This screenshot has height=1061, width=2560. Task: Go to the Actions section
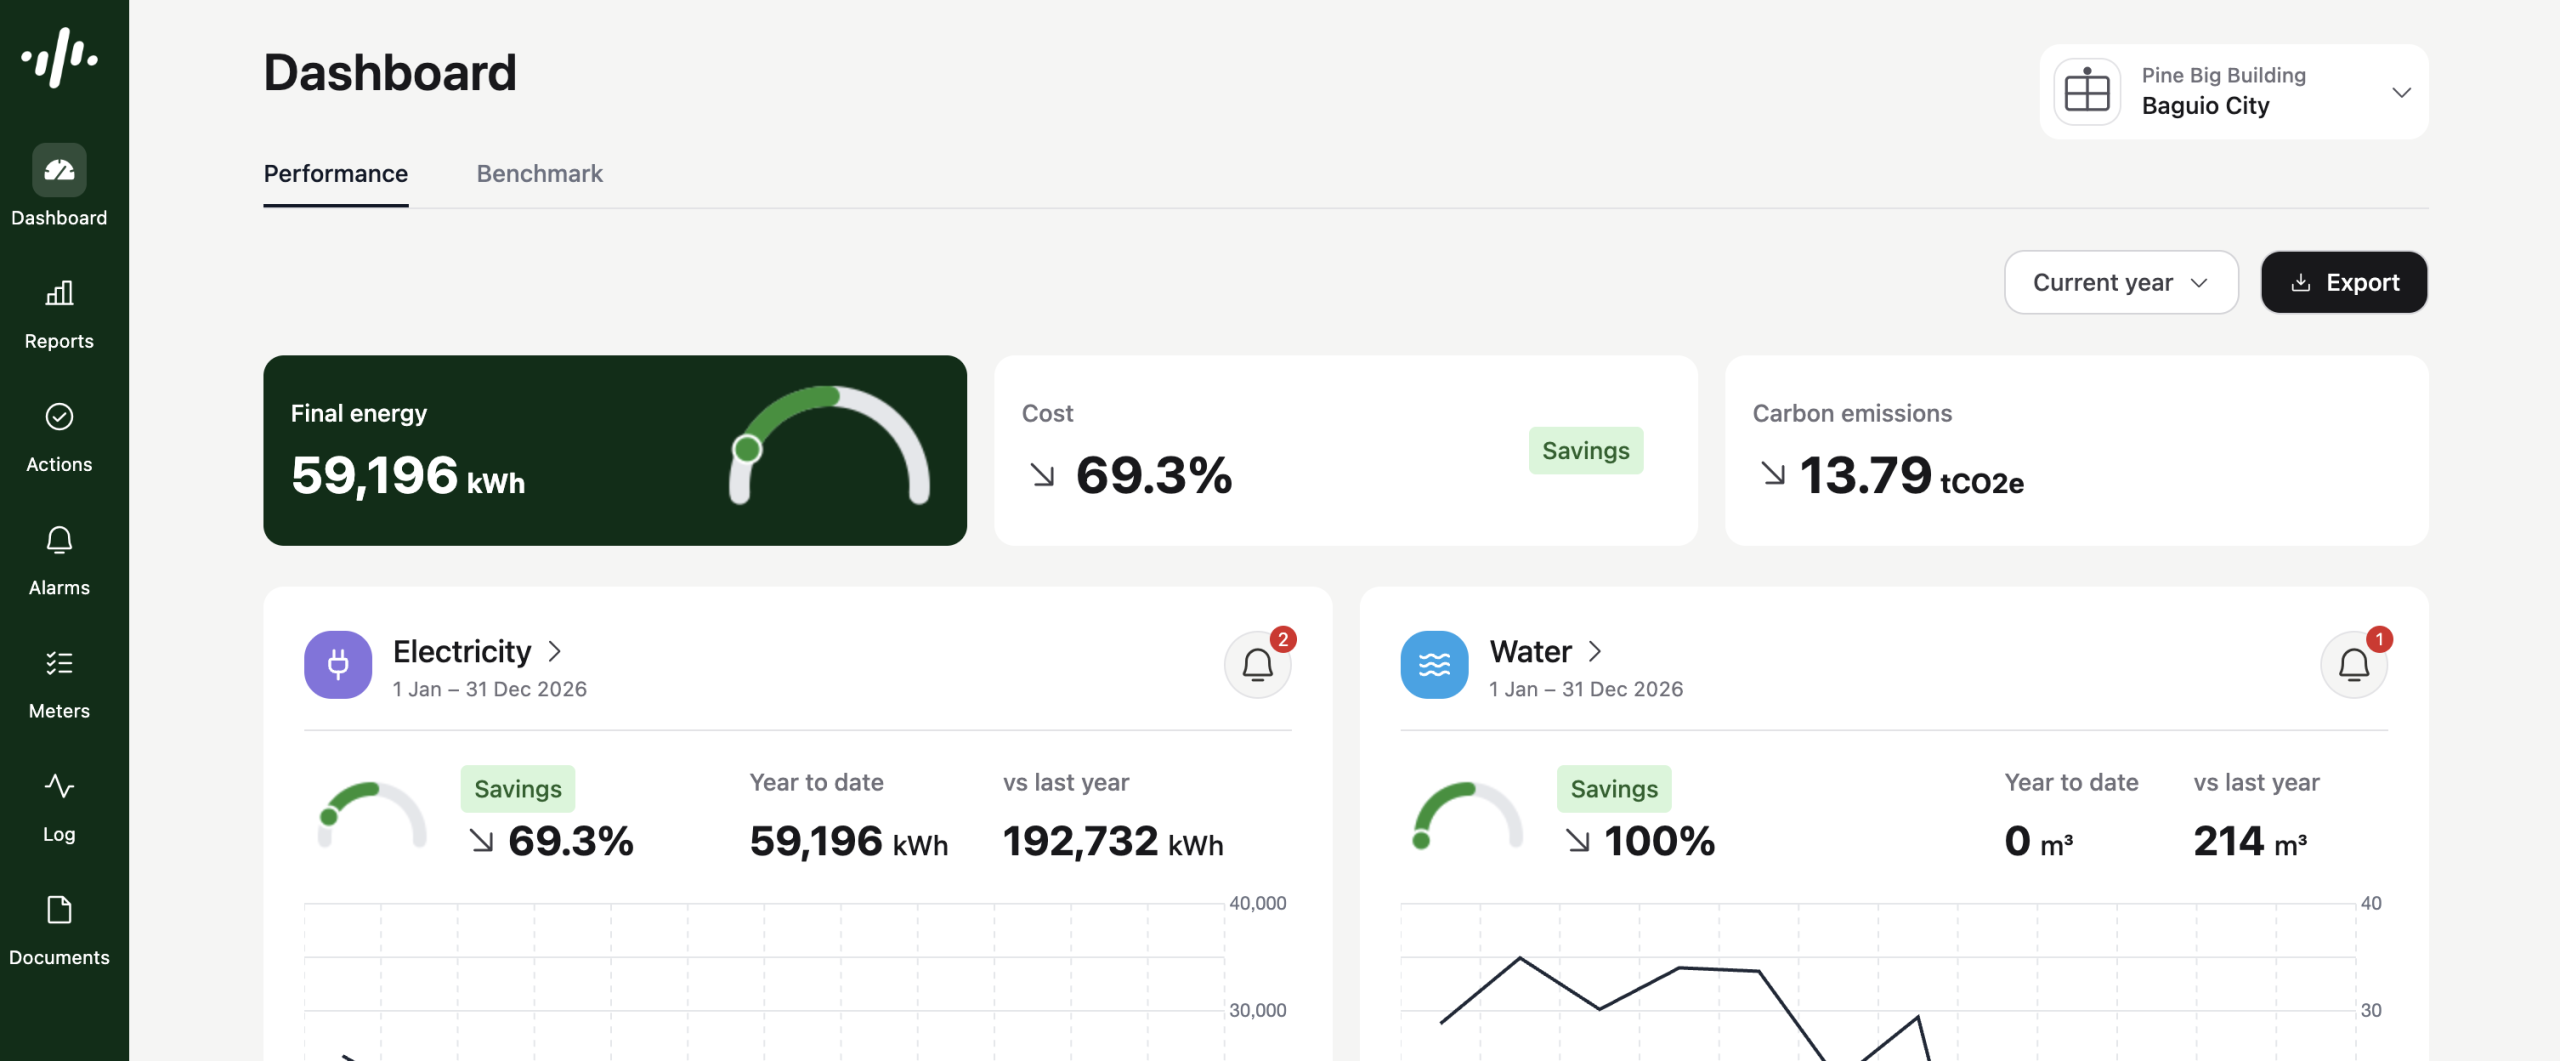(x=59, y=437)
